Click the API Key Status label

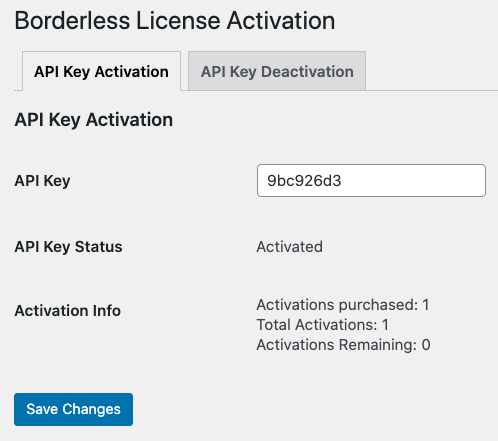[68, 247]
